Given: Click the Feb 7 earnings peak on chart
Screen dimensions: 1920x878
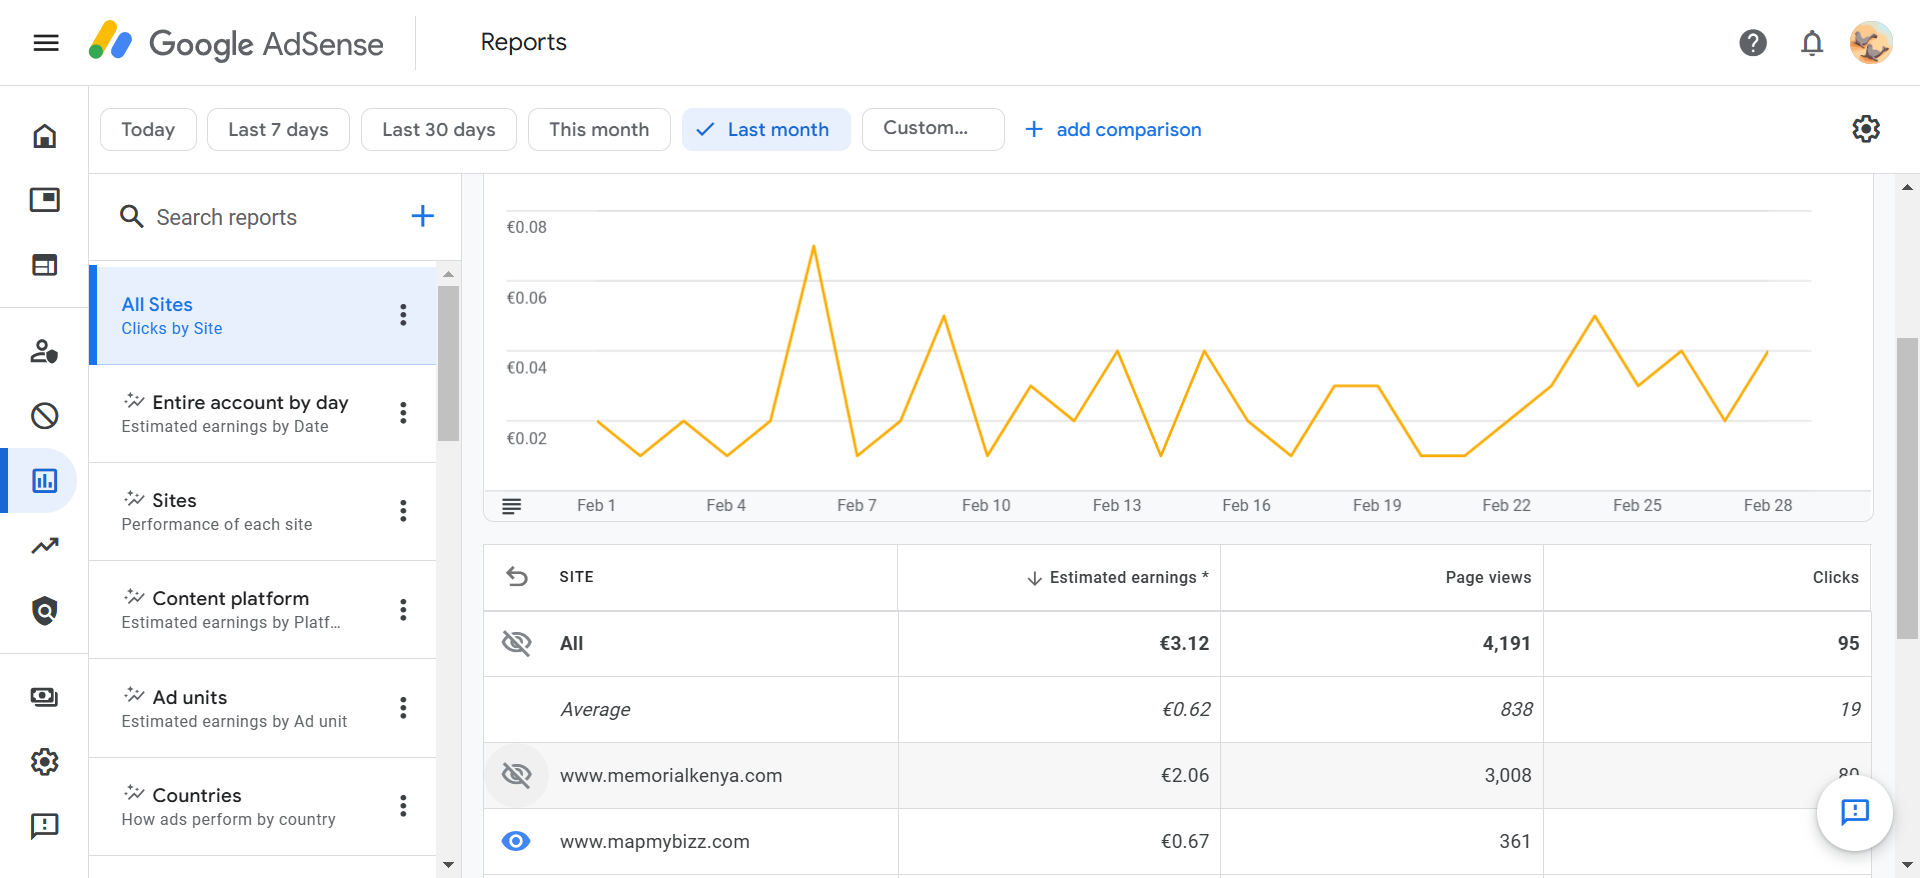Looking at the screenshot, I should point(814,246).
